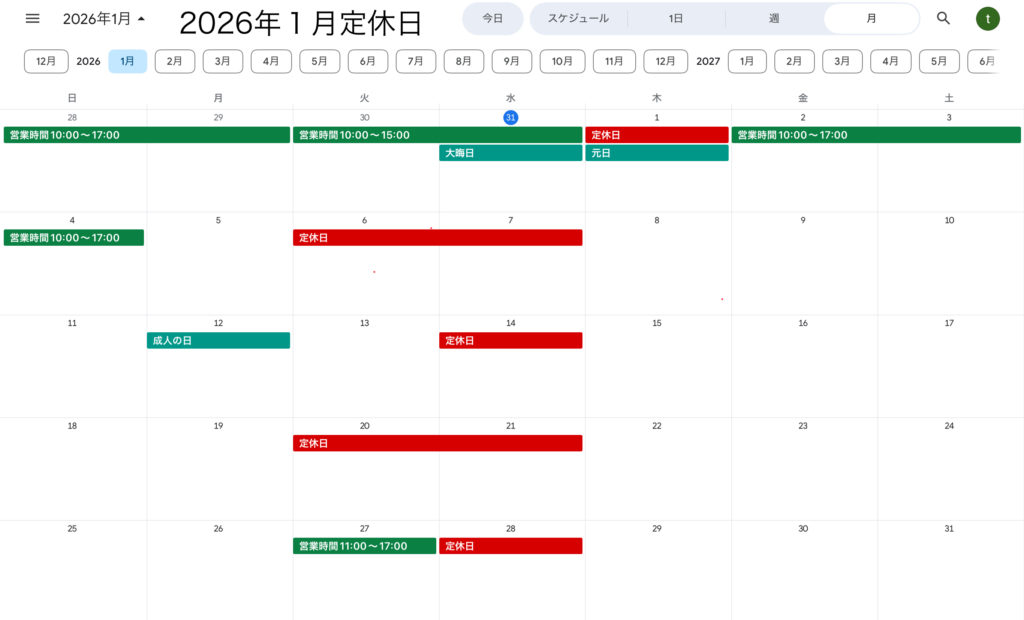Click the search magnifier icon
Image resolution: width=1024 pixels, height=620 pixels.
point(943,19)
